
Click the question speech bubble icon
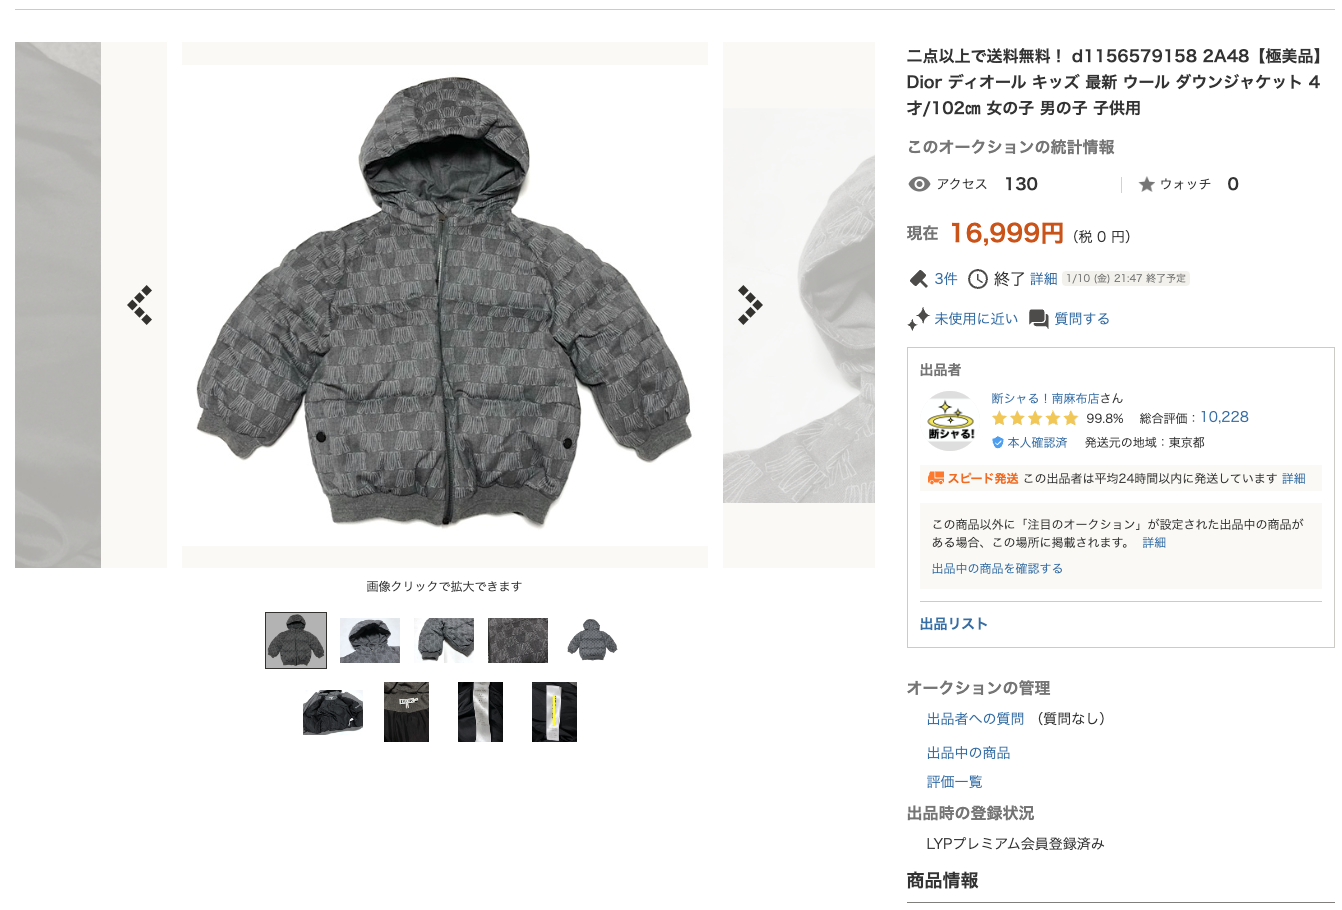click(x=1039, y=319)
